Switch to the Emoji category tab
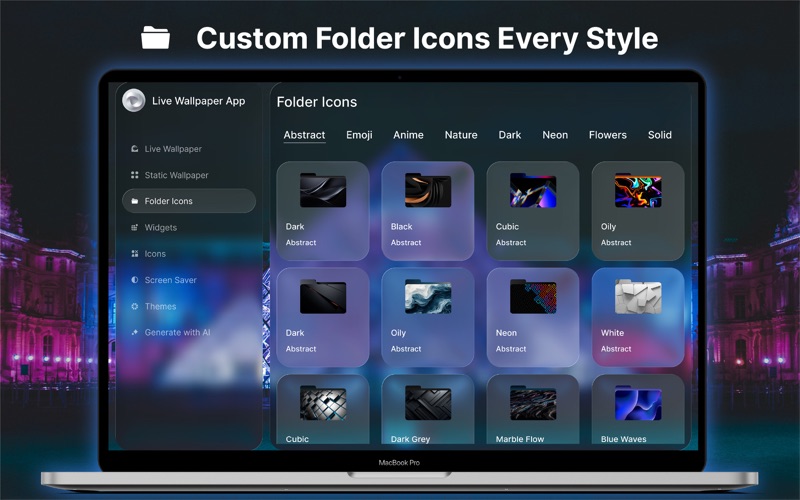The height and width of the screenshot is (500, 800). tap(359, 135)
